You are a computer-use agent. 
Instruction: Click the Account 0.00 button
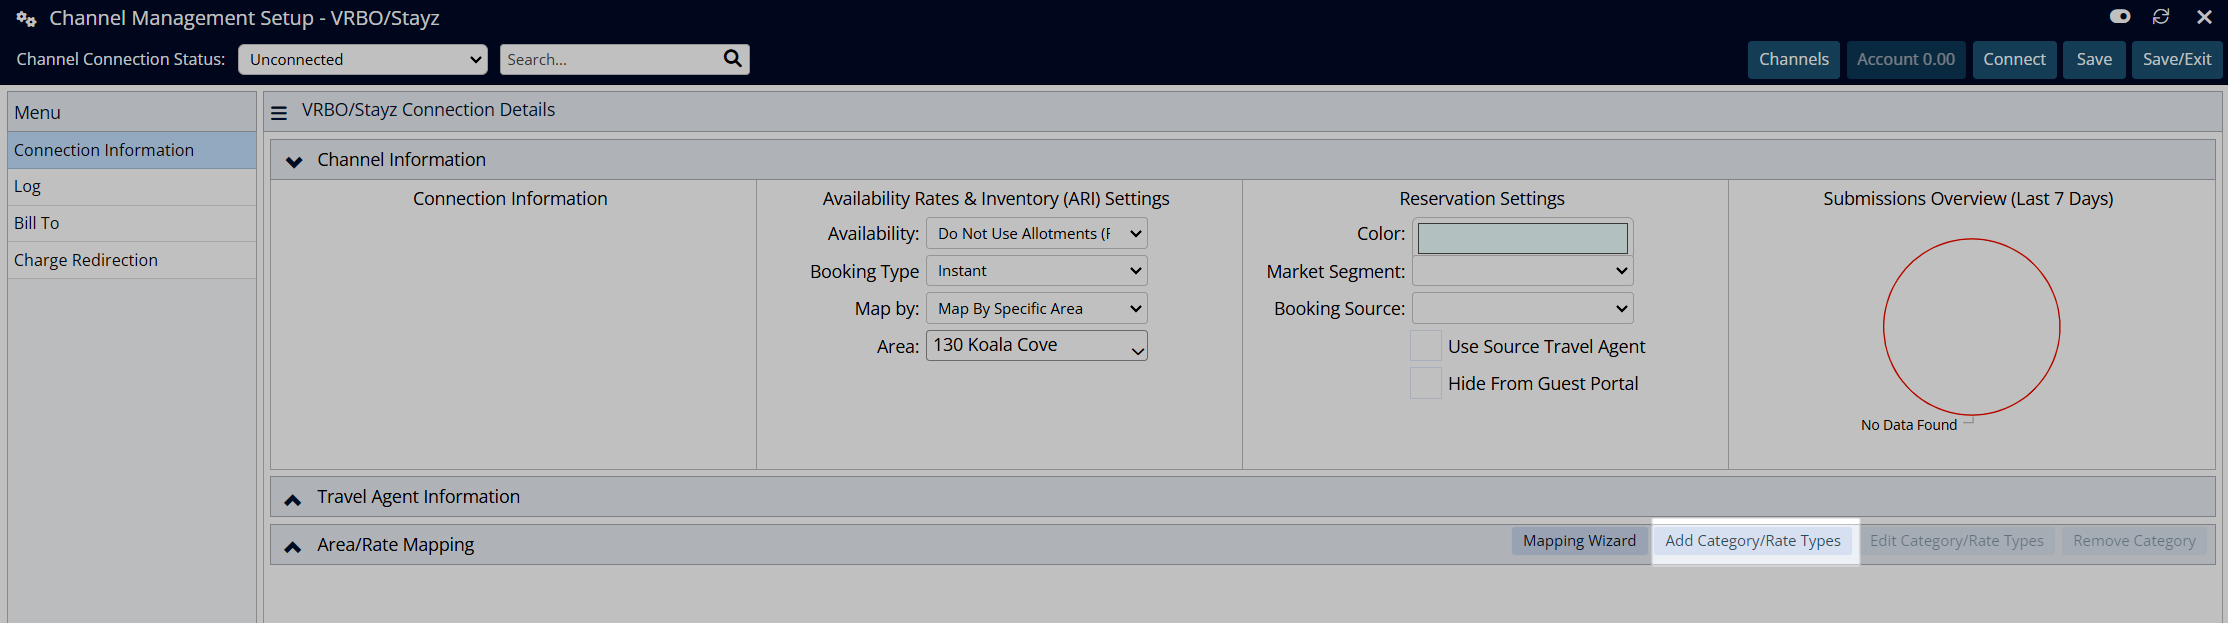1906,59
